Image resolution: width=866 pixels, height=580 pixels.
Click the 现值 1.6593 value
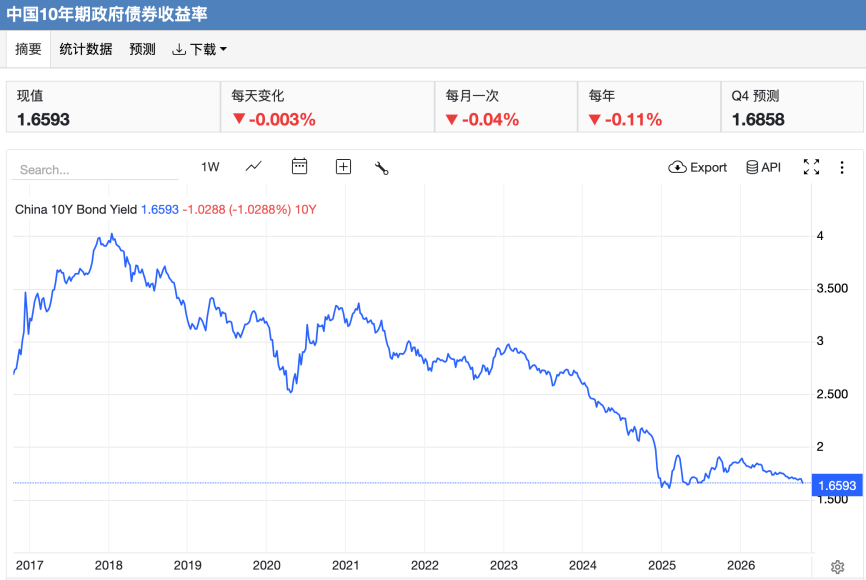pyautogui.click(x=43, y=119)
